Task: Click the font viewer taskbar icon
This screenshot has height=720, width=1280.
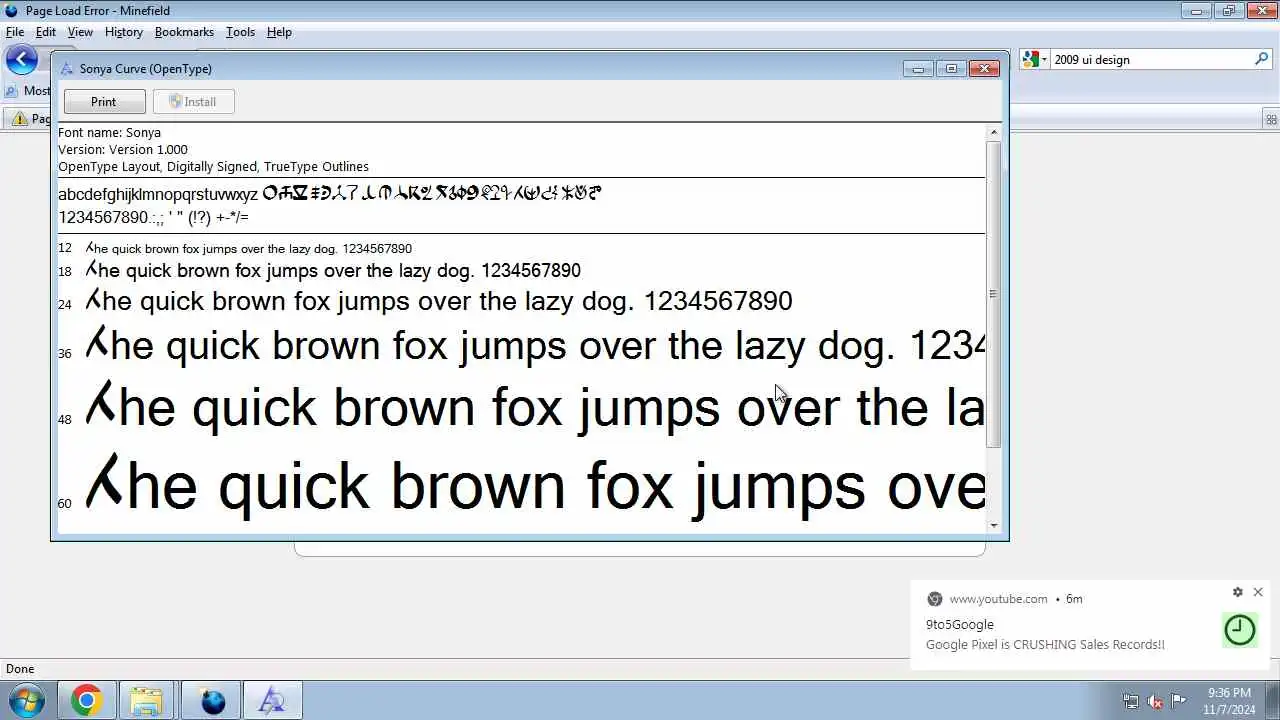Action: coord(271,701)
